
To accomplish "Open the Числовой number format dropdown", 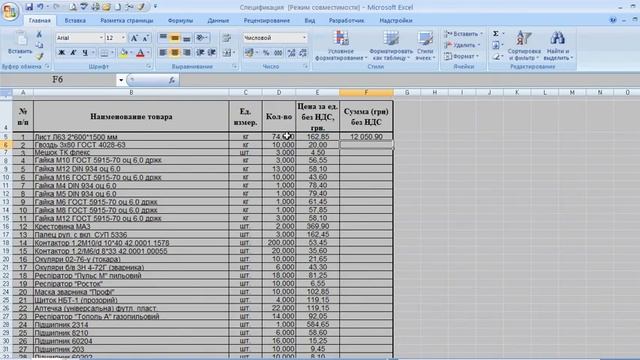I will tap(304, 38).
